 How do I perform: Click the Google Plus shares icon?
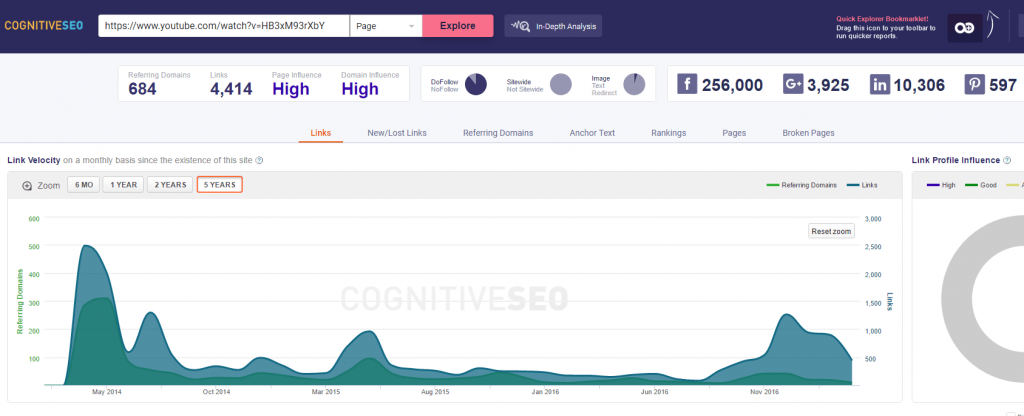click(x=793, y=84)
